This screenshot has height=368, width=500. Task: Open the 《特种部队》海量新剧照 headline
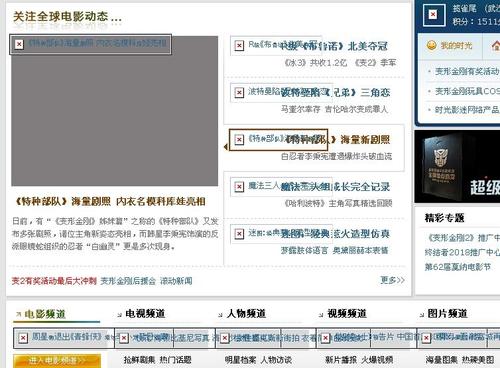click(x=337, y=139)
